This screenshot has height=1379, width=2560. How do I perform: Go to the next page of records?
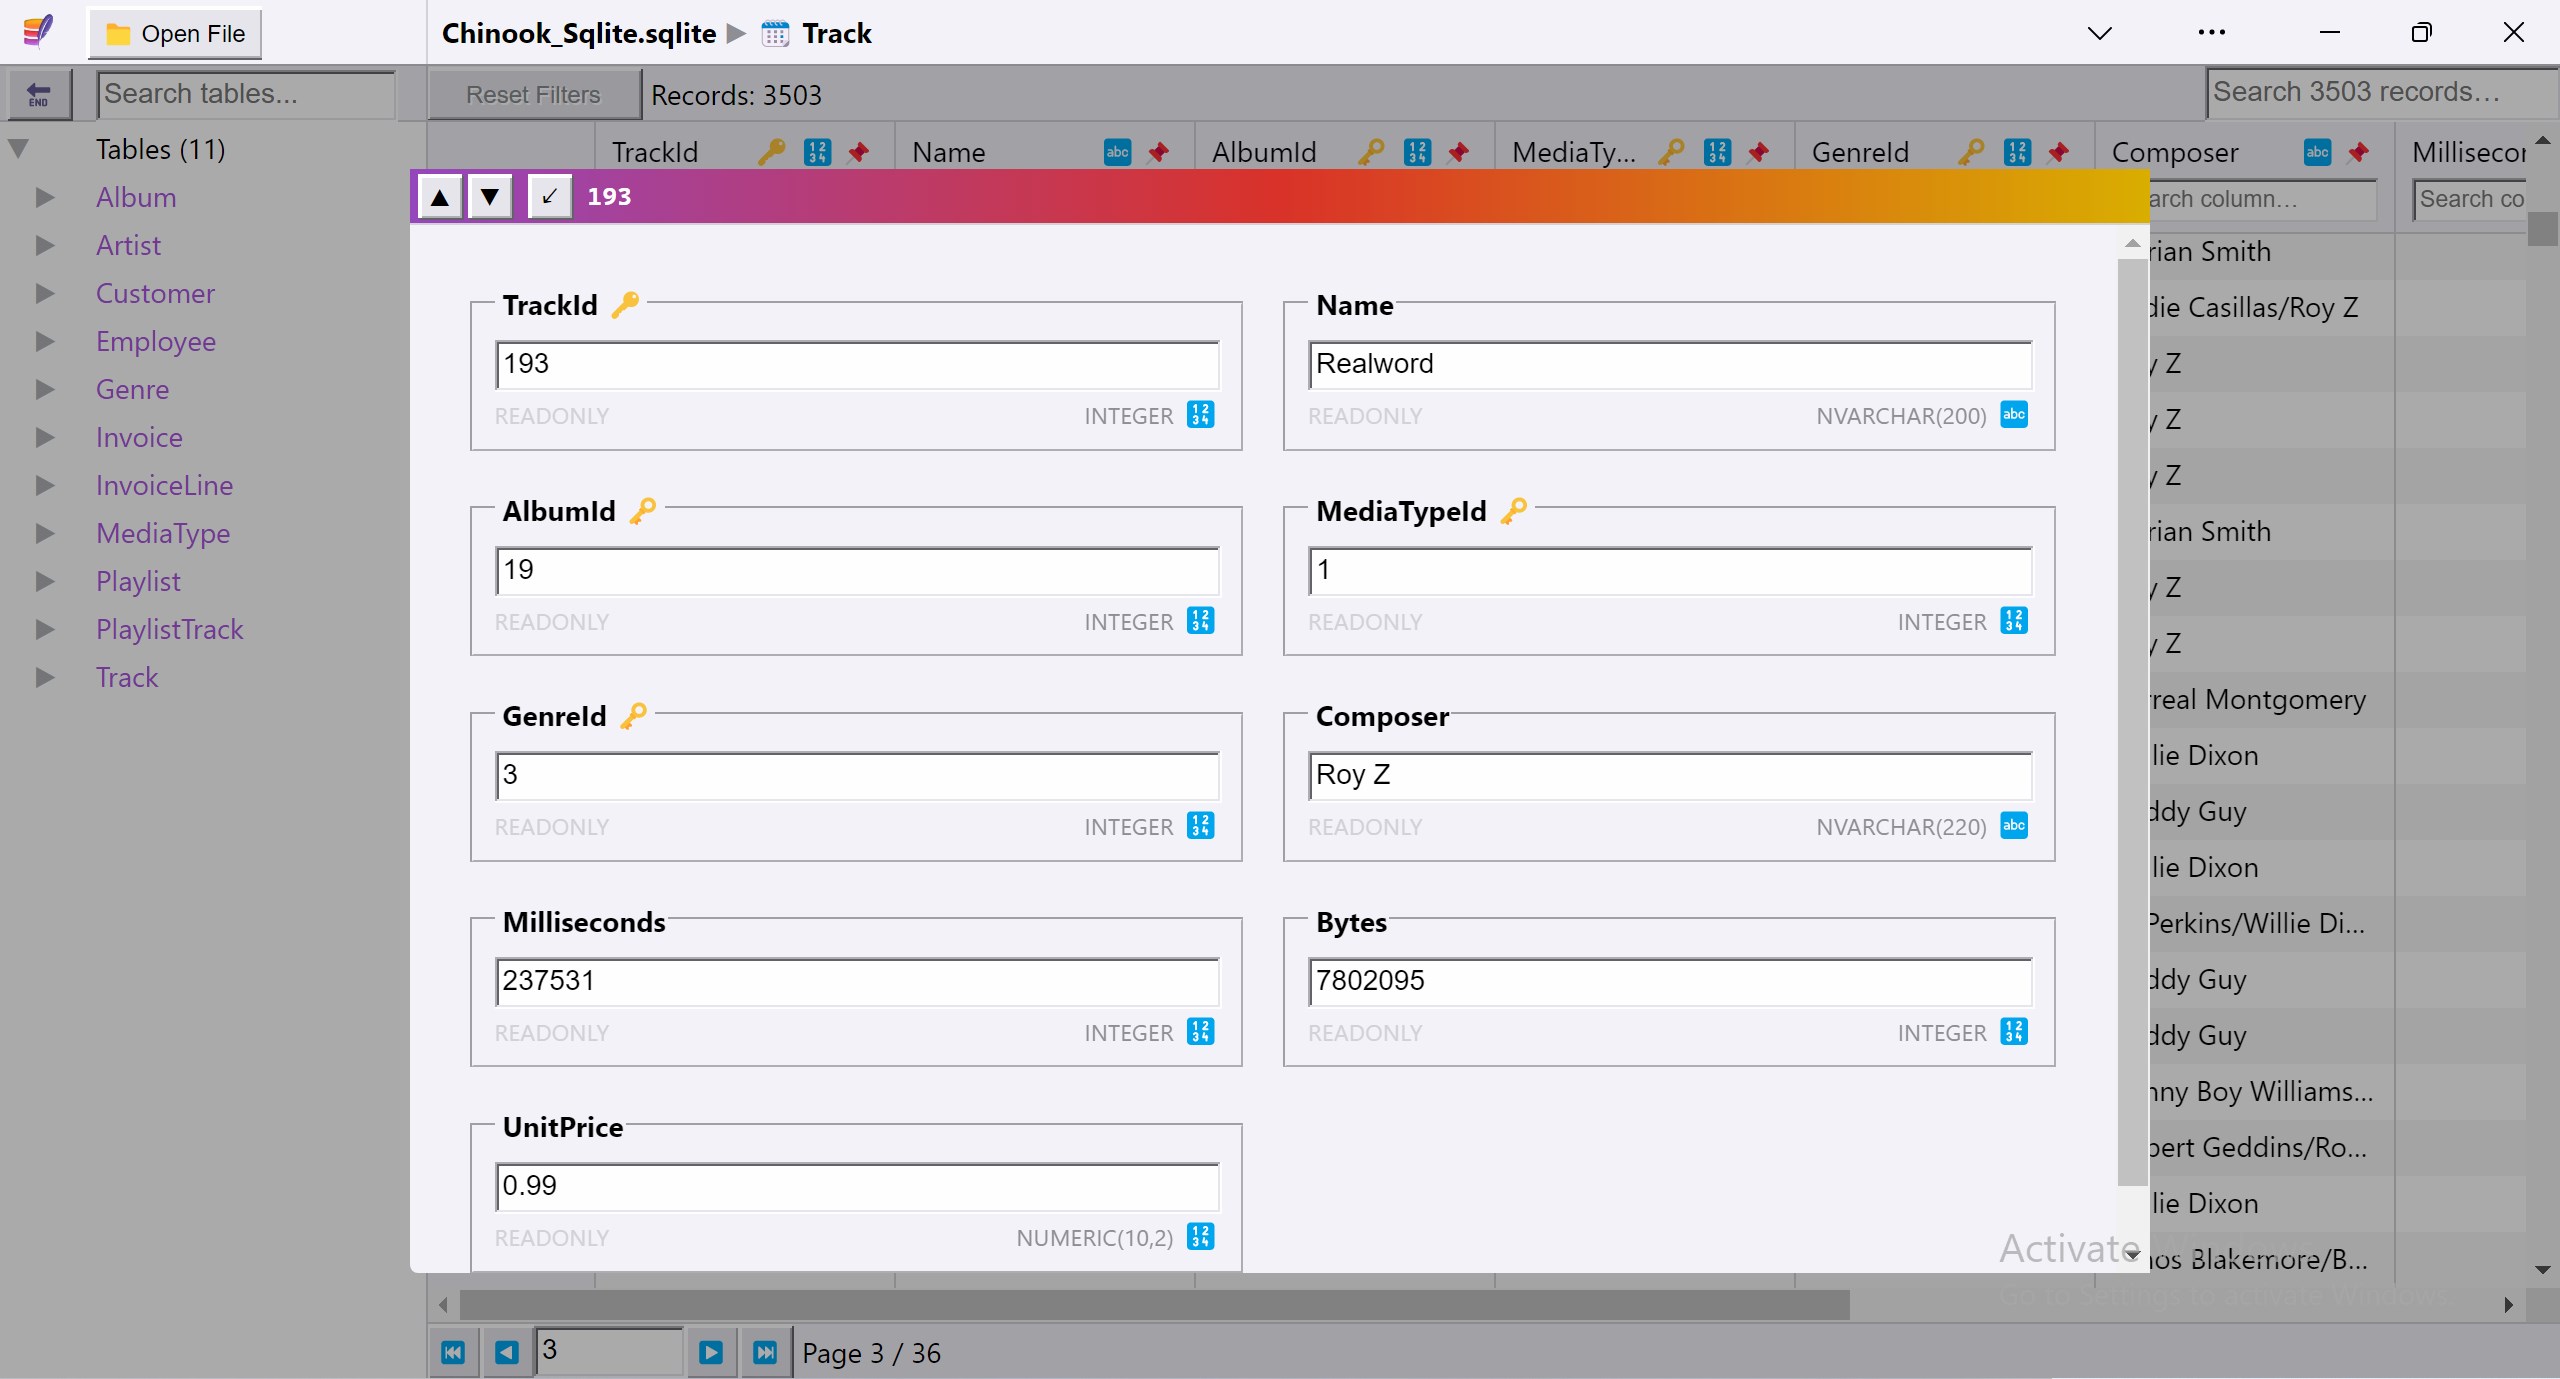coord(711,1352)
